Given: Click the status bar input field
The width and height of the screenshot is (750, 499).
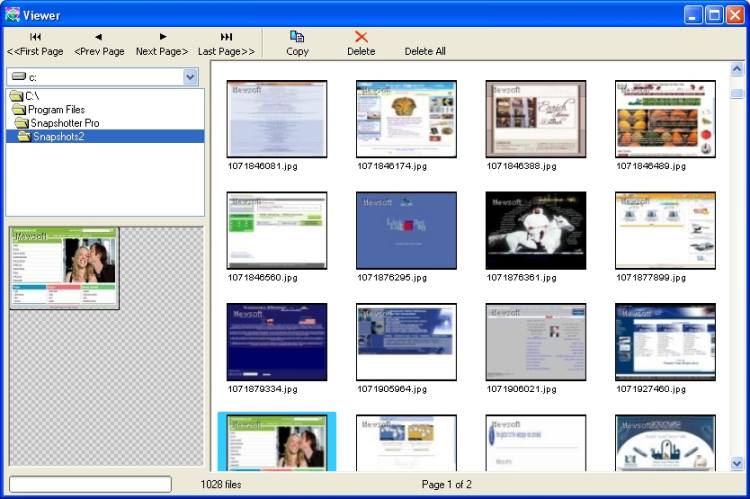Looking at the screenshot, I should (x=90, y=484).
